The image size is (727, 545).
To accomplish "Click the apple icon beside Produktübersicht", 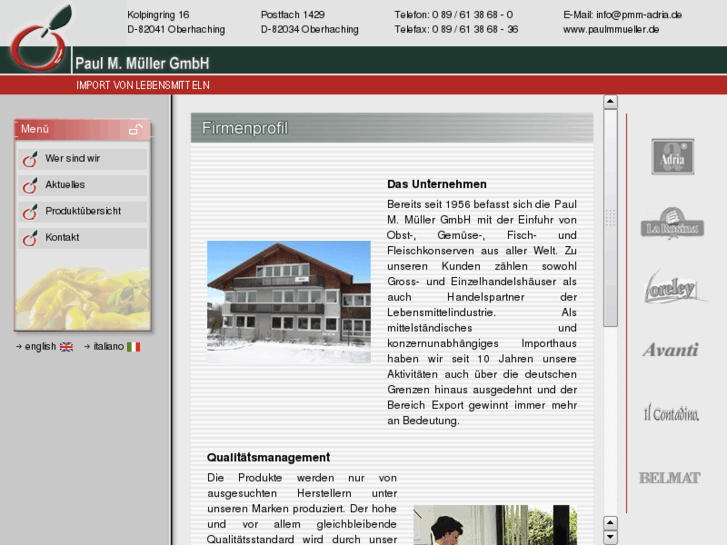I will [x=30, y=212].
